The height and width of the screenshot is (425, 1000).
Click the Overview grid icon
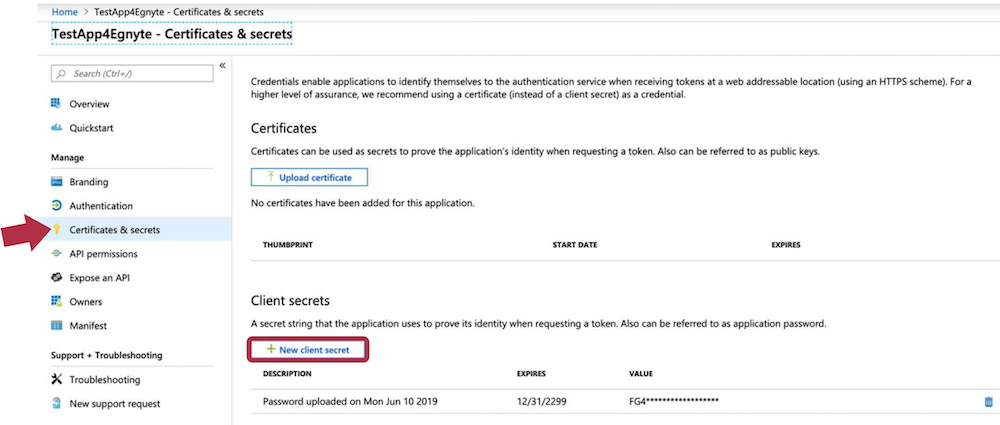click(56, 103)
